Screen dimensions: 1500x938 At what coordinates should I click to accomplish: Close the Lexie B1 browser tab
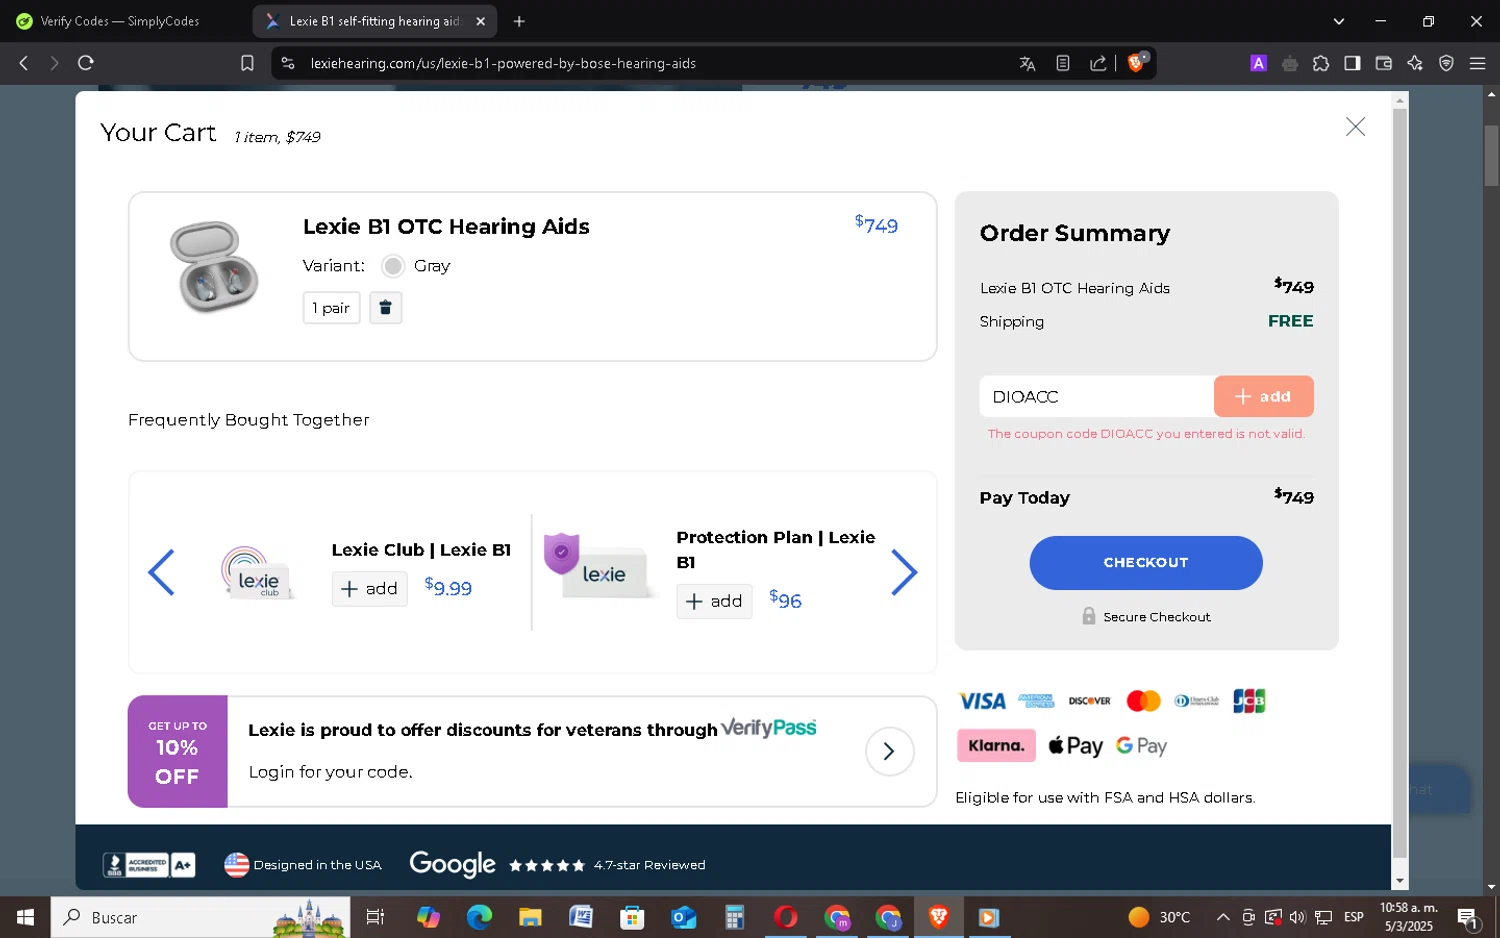480,21
